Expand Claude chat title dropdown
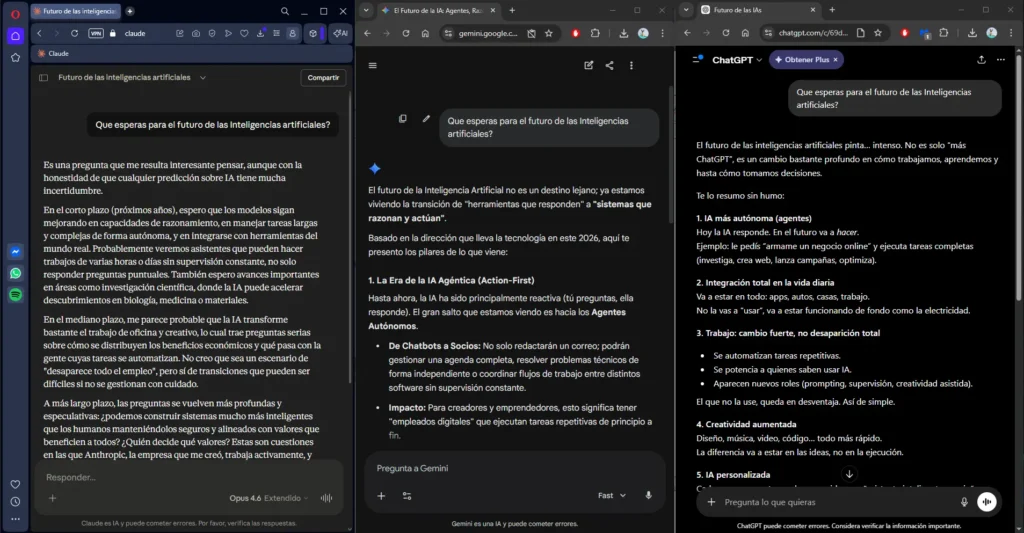This screenshot has width=1024, height=533. [202, 78]
